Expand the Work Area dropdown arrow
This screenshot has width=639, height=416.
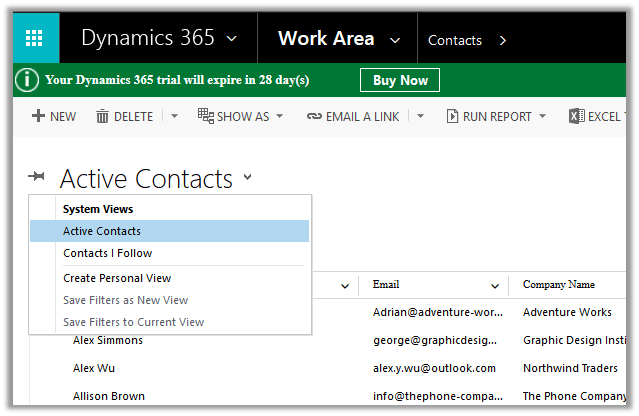394,41
